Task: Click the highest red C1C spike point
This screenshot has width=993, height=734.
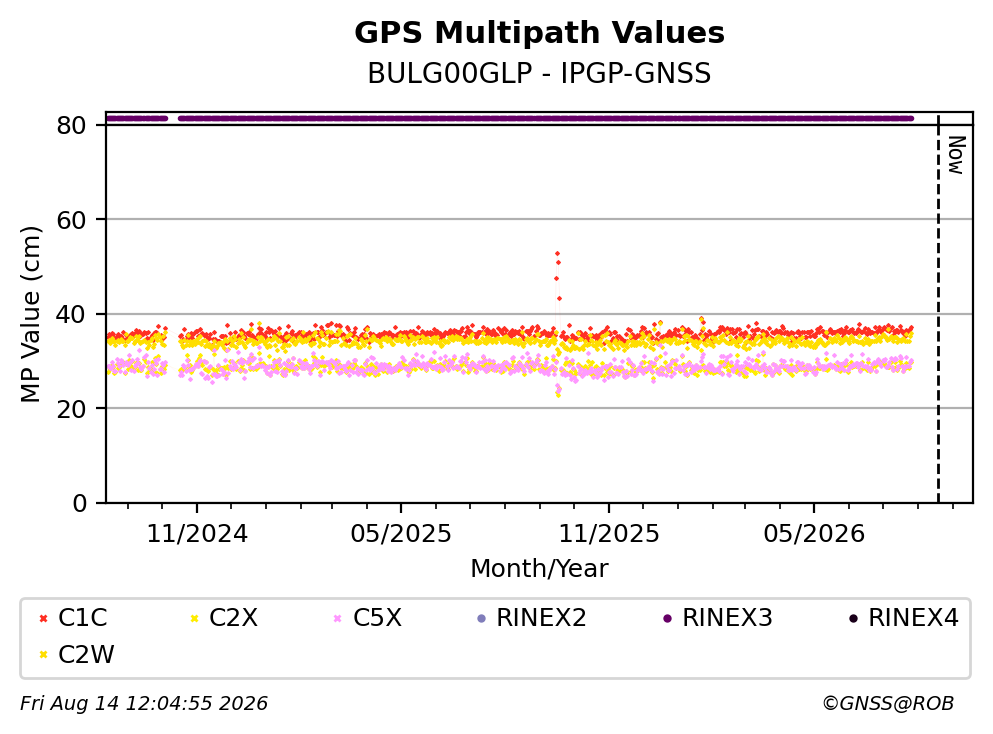Action: pos(557,253)
